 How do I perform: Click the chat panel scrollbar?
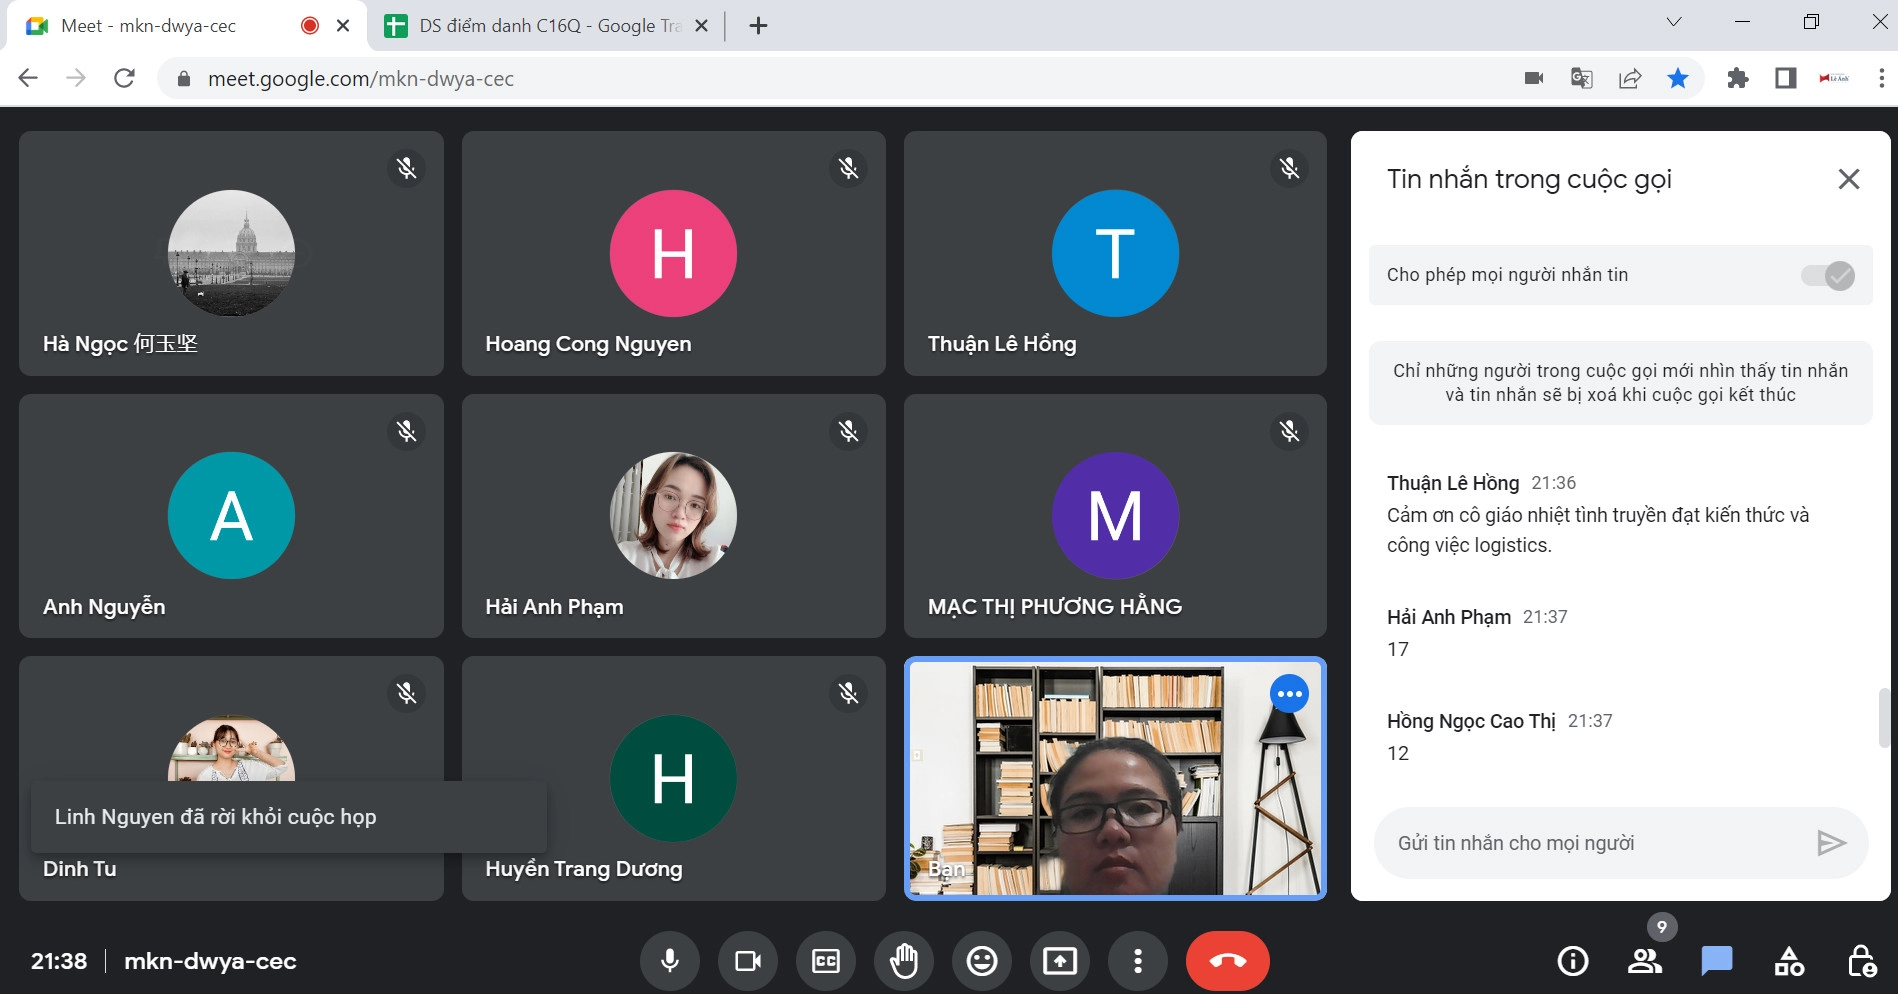tap(1884, 717)
